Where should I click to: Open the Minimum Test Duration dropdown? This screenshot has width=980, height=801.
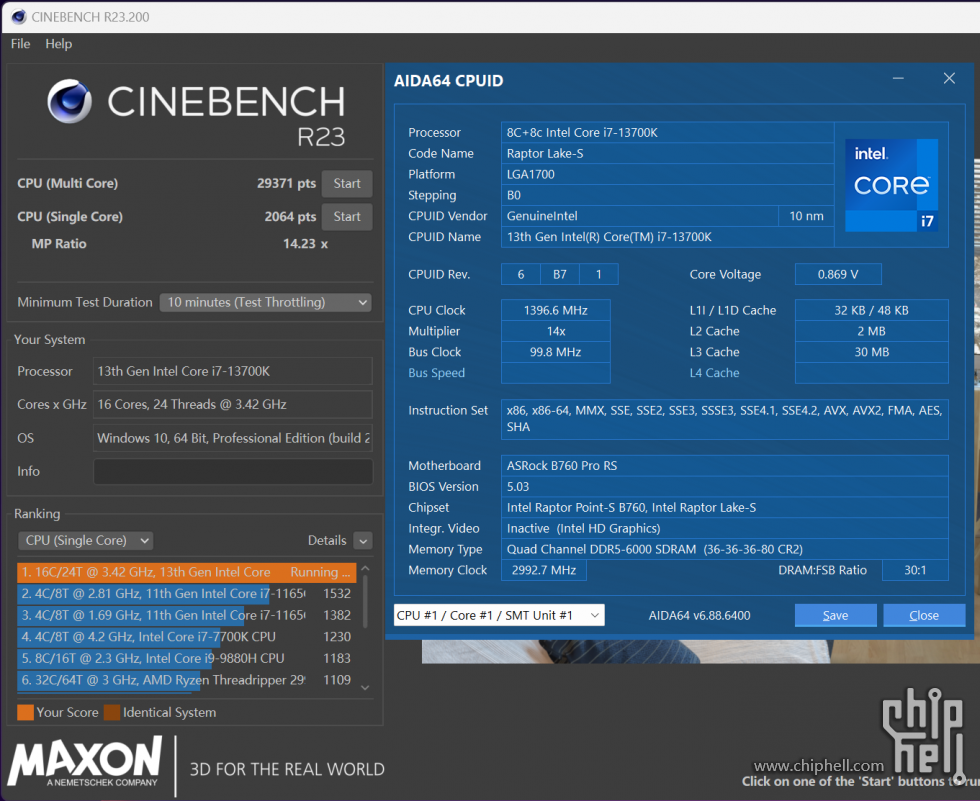pyautogui.click(x=266, y=302)
